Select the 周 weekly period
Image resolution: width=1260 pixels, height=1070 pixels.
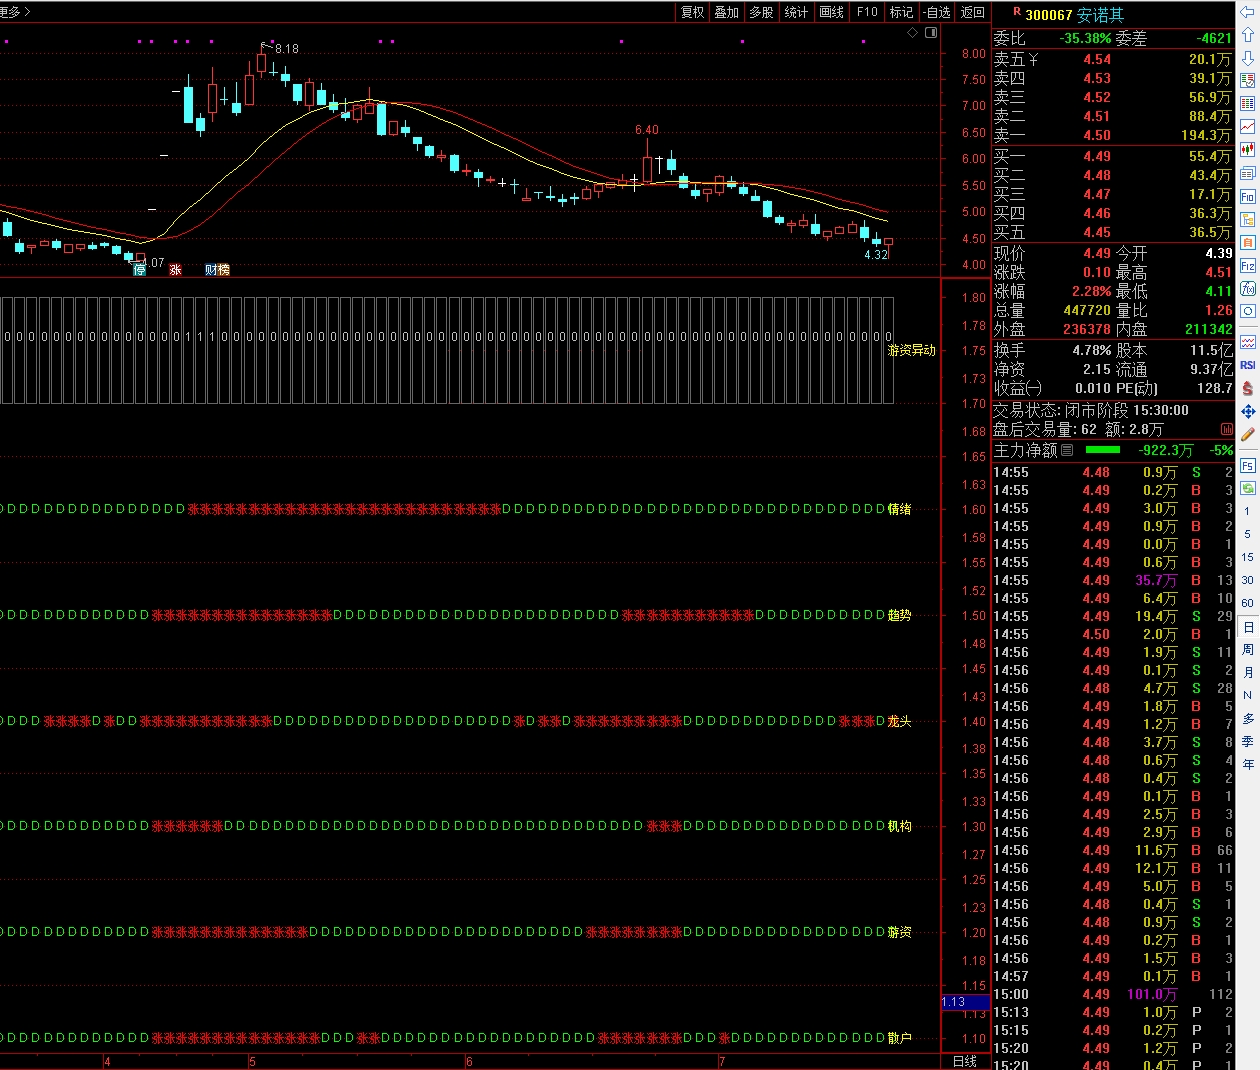(x=1247, y=650)
